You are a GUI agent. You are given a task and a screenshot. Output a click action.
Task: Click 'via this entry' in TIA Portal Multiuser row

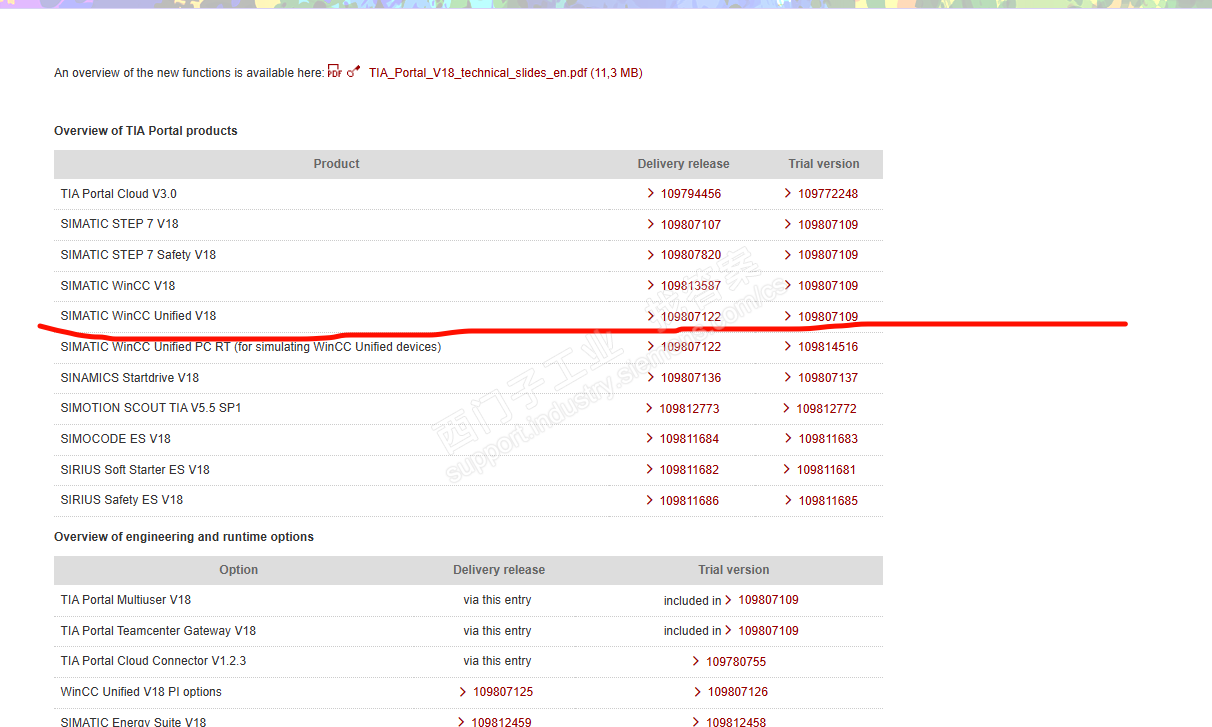coord(497,600)
